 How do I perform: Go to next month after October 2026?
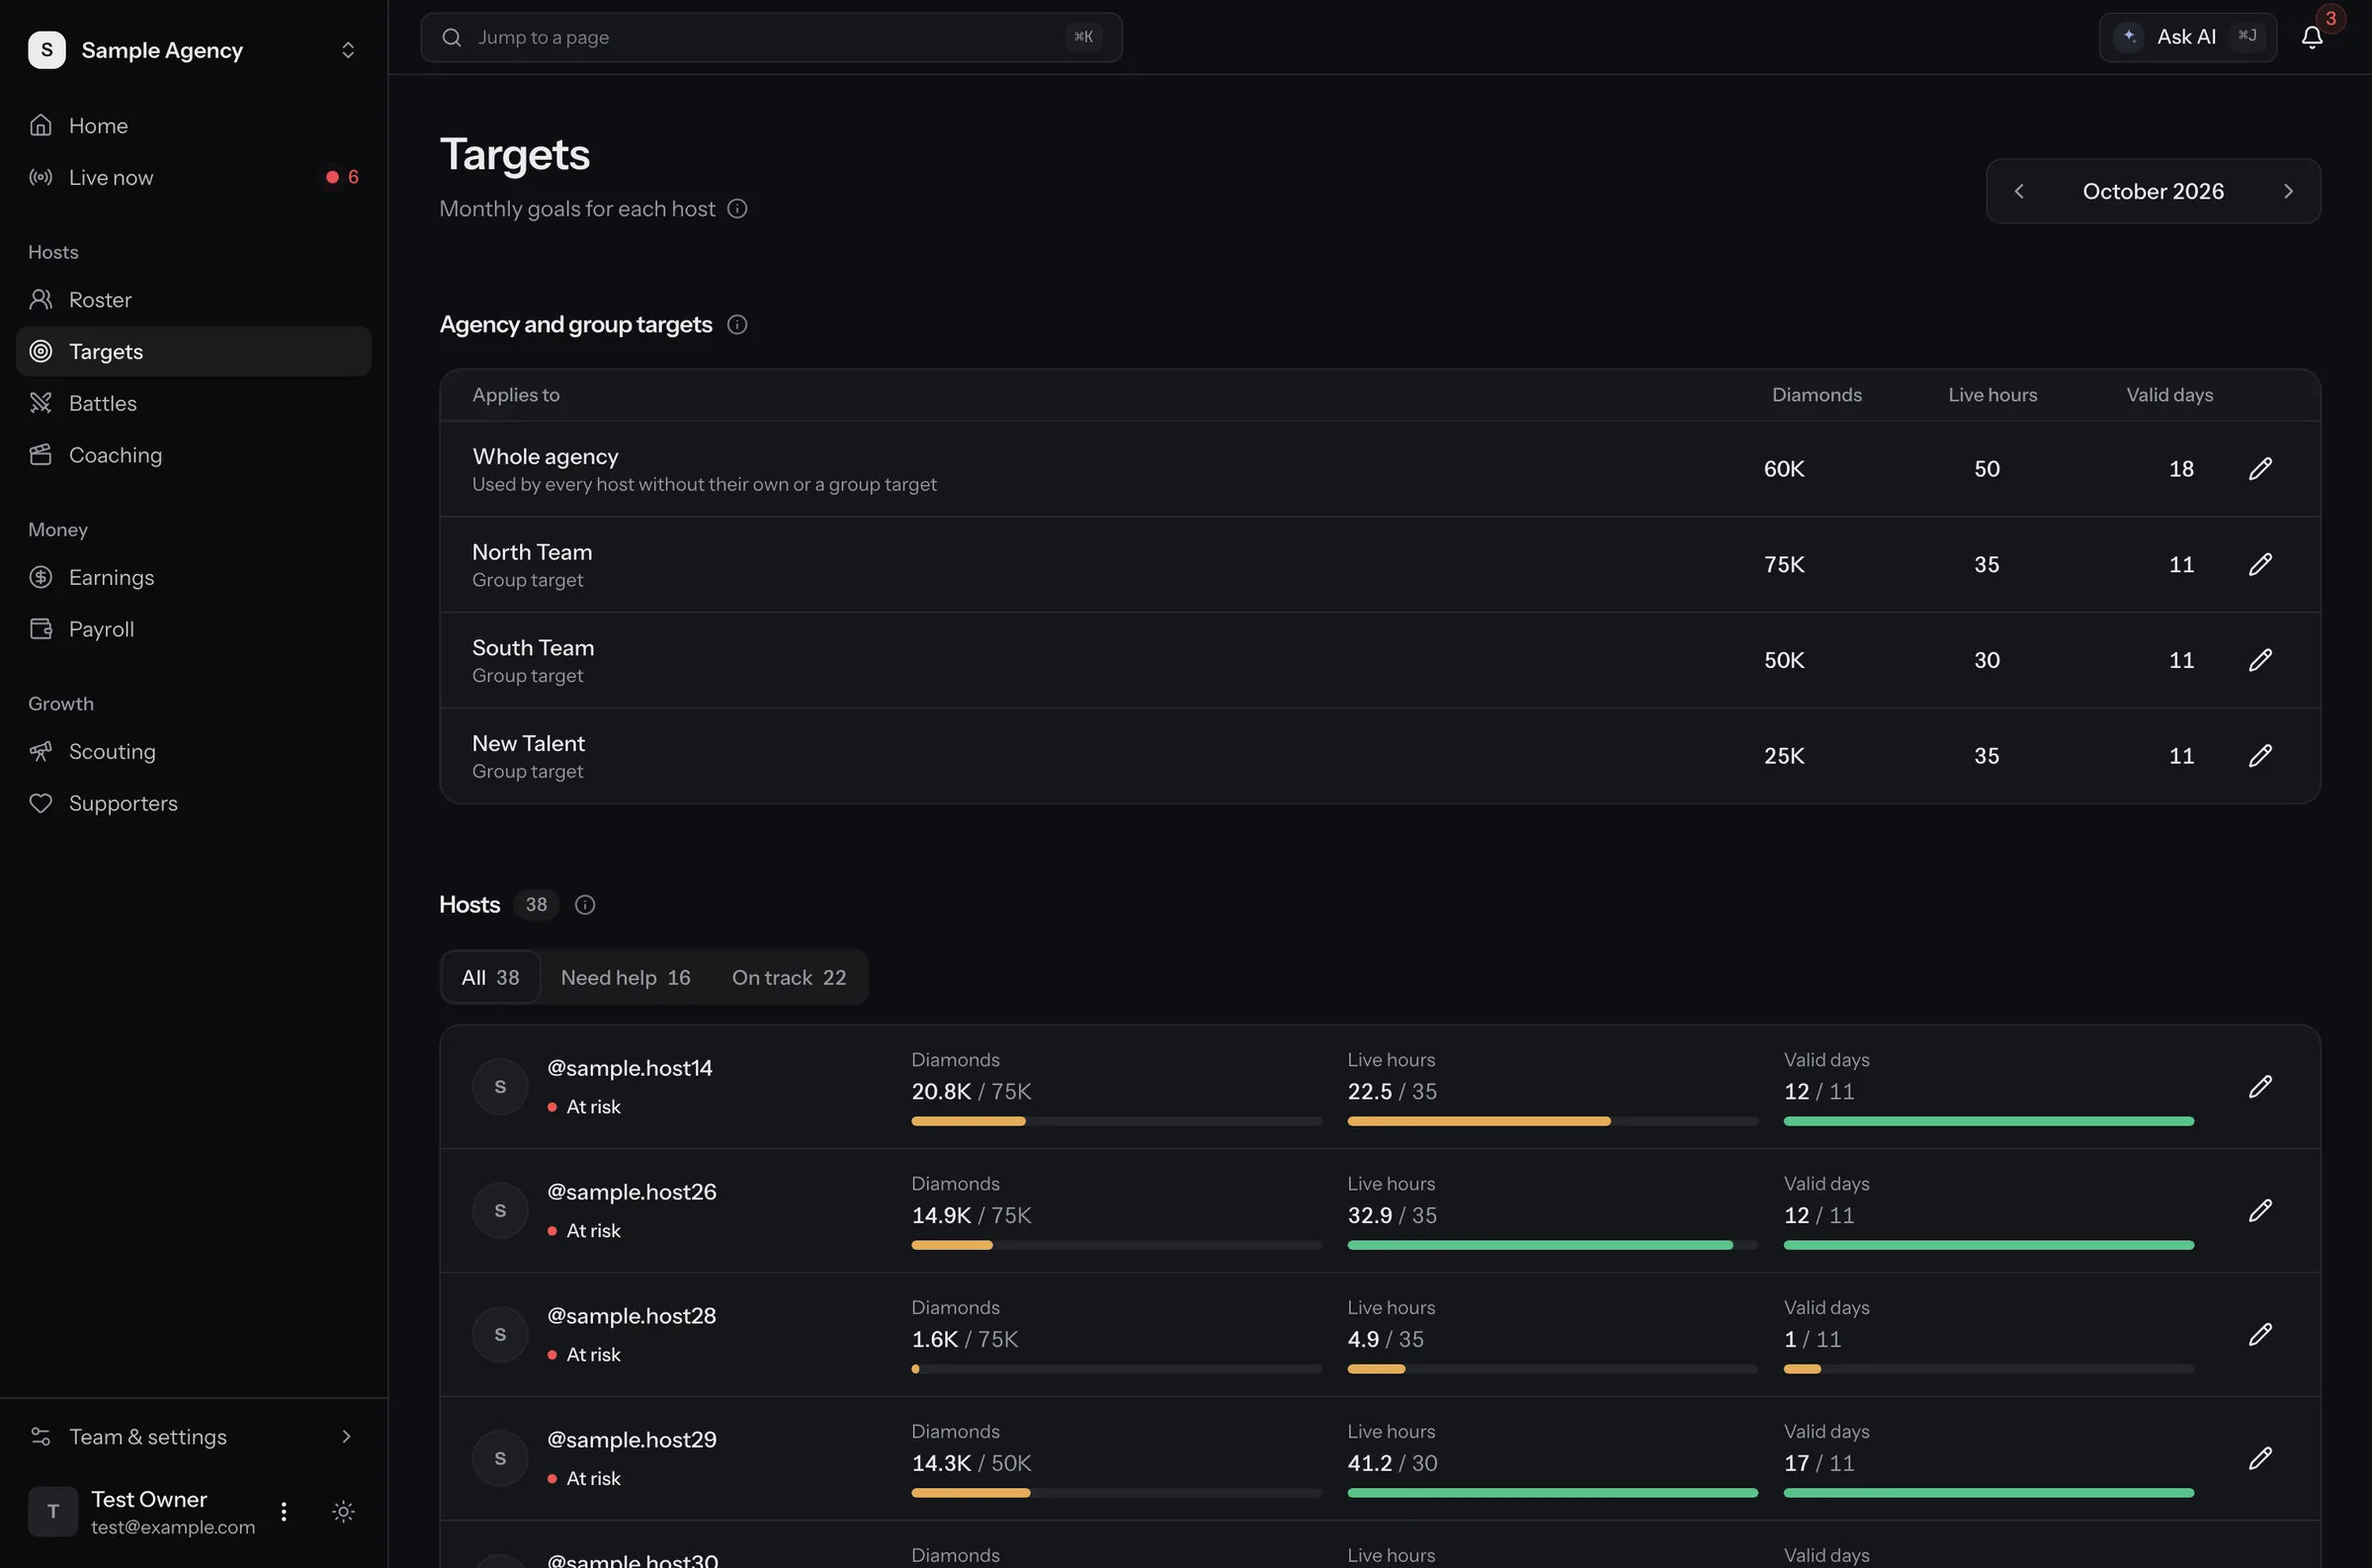[x=2288, y=191]
